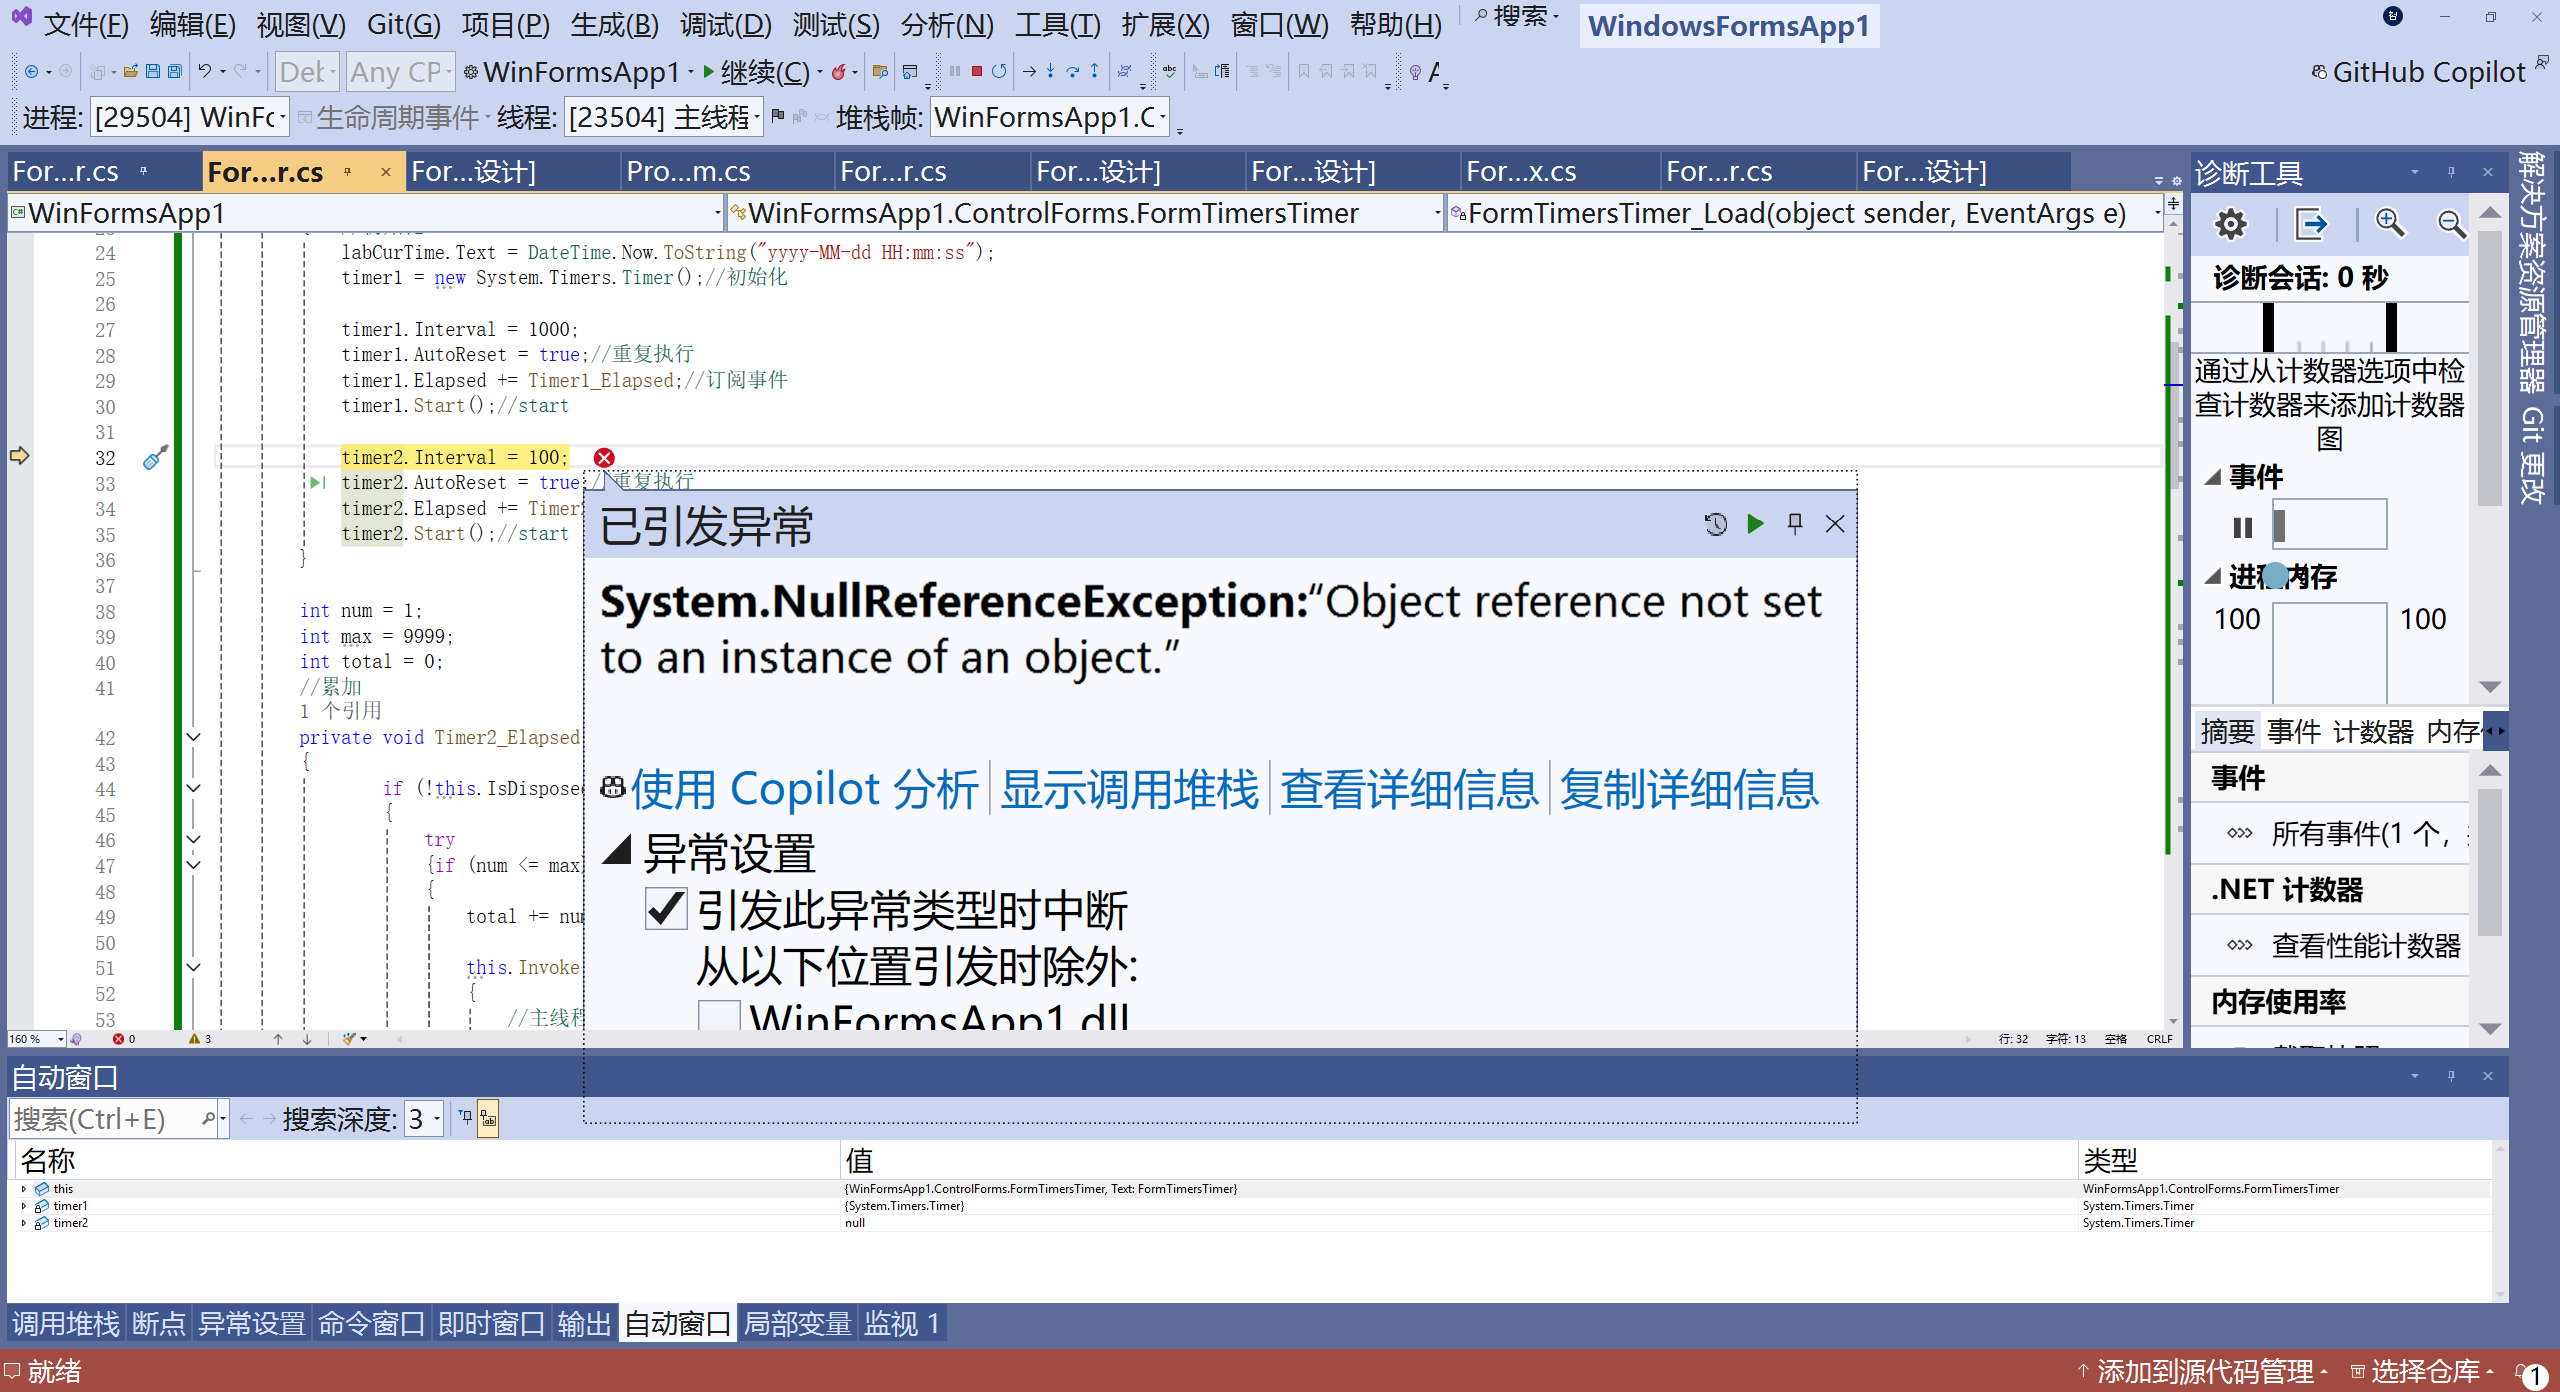Stop debugging with the red square icon
Image resolution: width=2560 pixels, height=1392 pixels.
tap(977, 71)
